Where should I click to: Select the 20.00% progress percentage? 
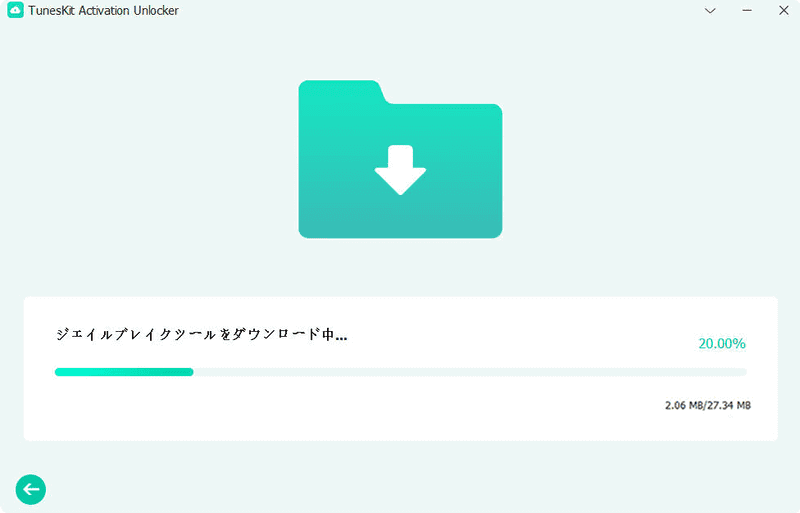coord(722,344)
